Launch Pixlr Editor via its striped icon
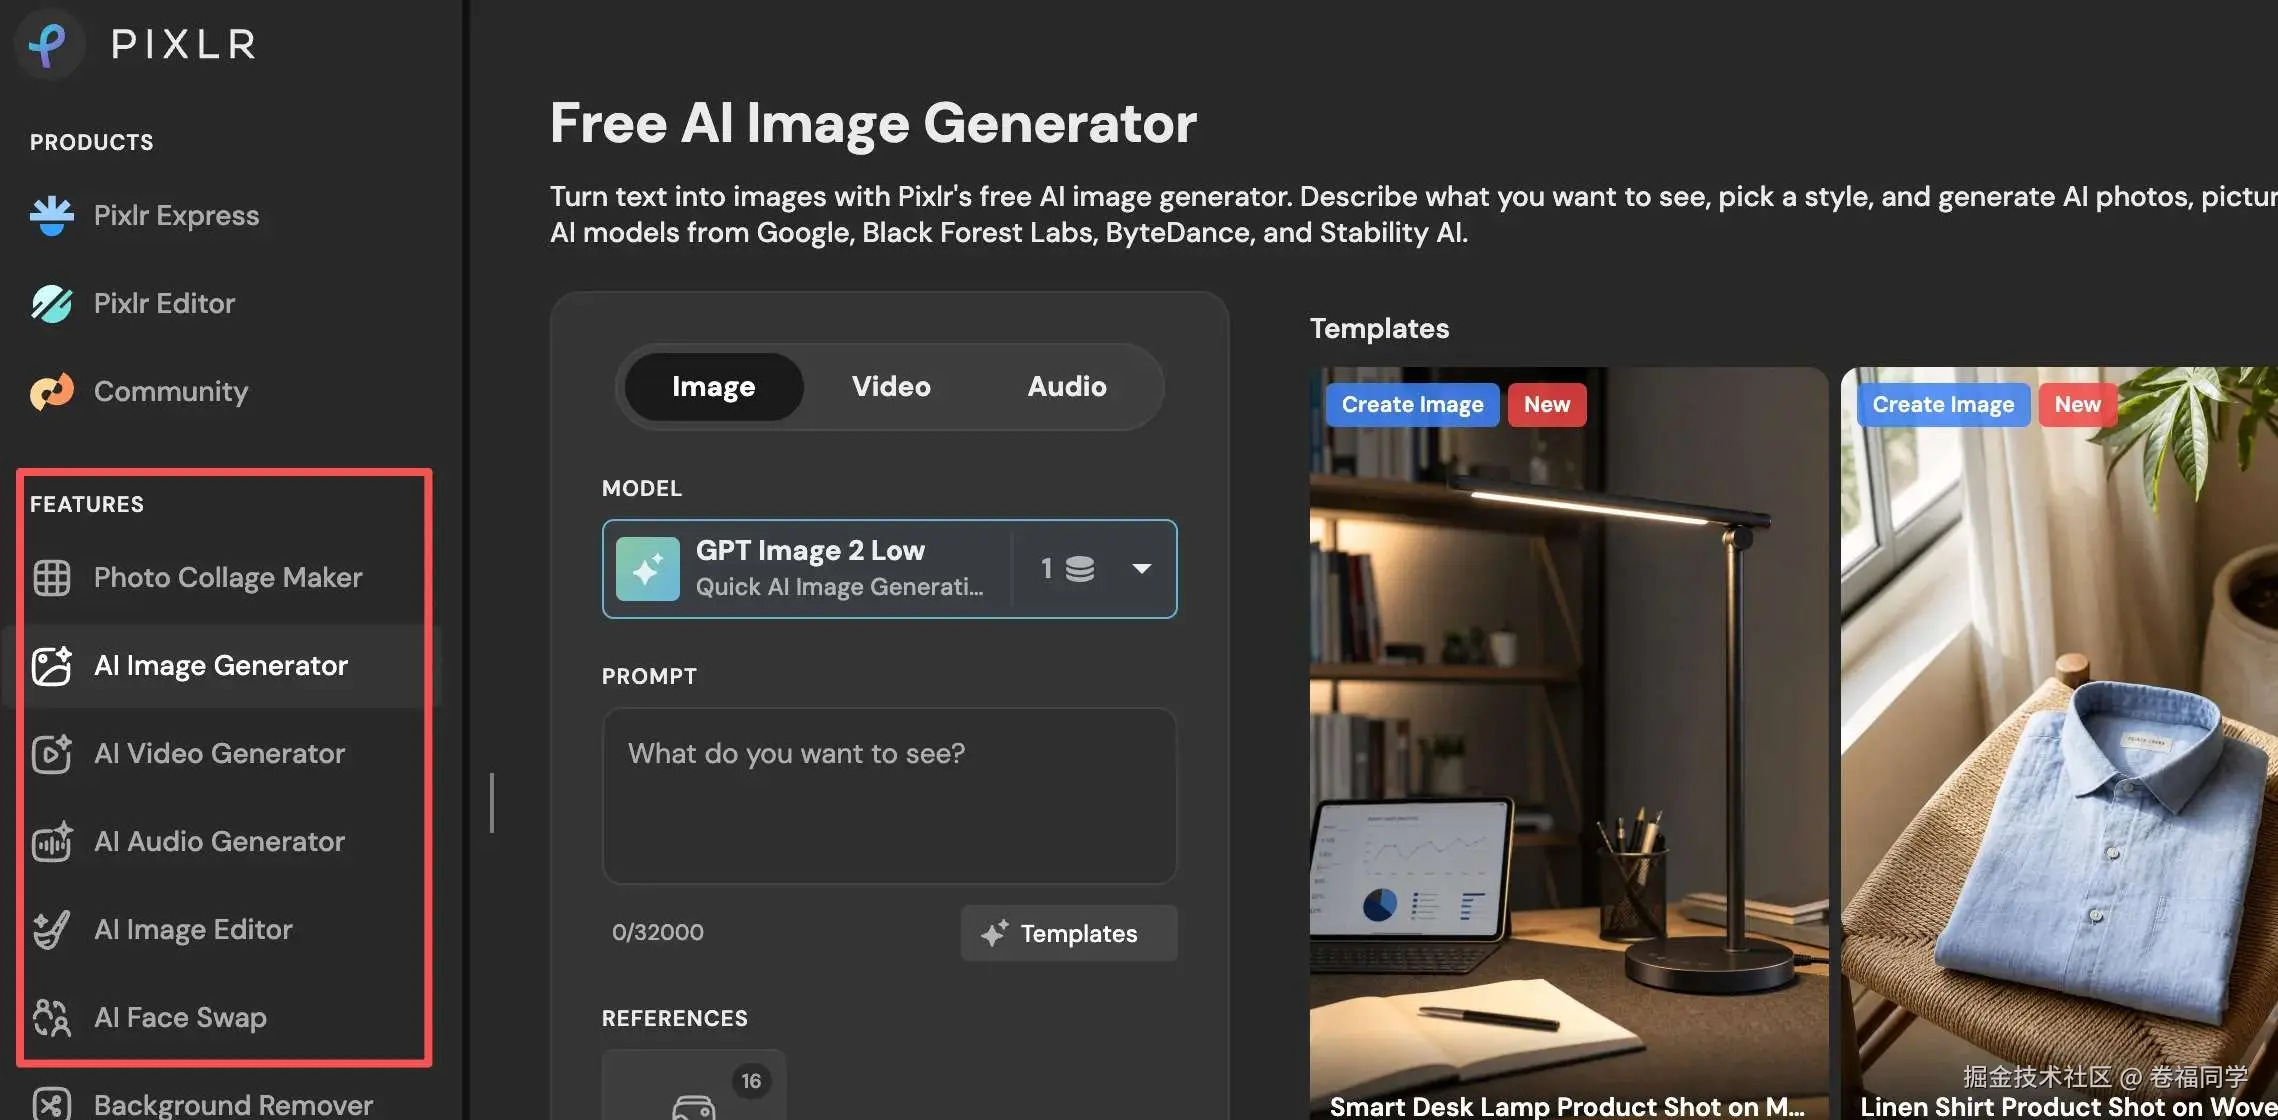This screenshot has height=1120, width=2278. click(x=52, y=303)
